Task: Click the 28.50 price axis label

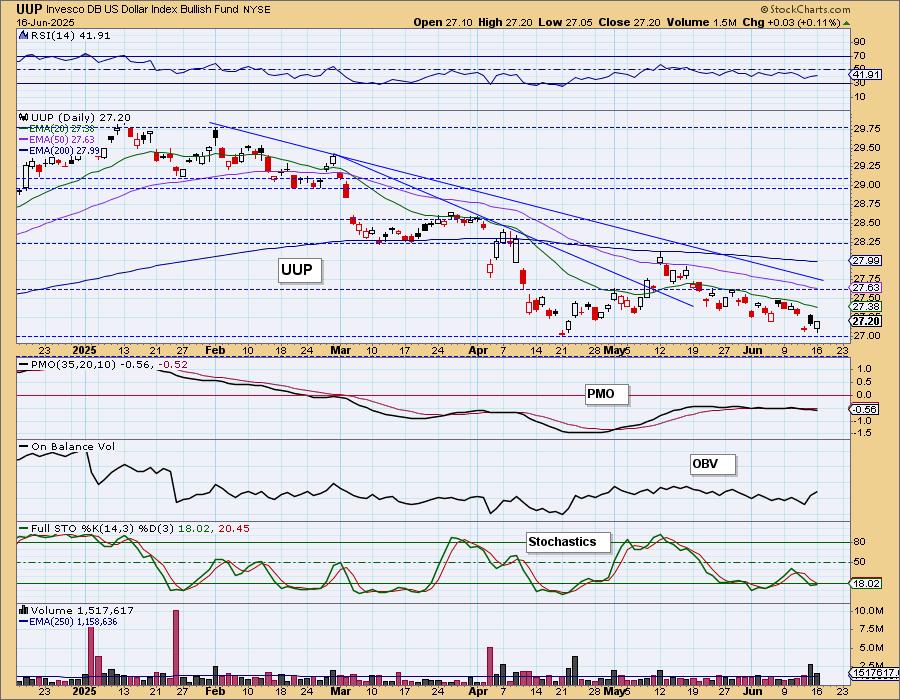Action: (867, 223)
